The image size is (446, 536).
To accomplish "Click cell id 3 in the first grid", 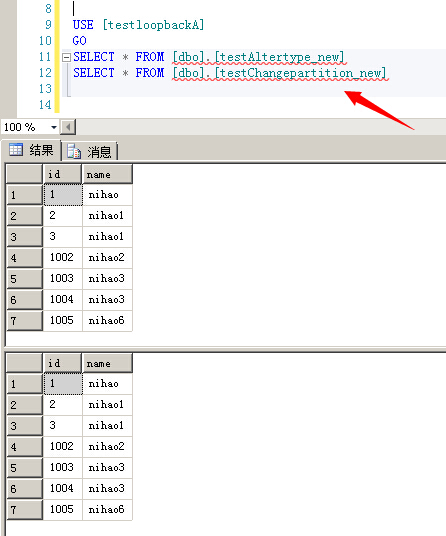I will click(63, 237).
